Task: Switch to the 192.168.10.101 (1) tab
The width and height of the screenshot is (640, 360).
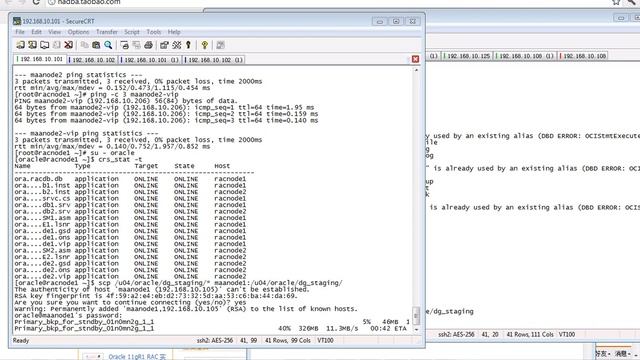Action: (150, 60)
